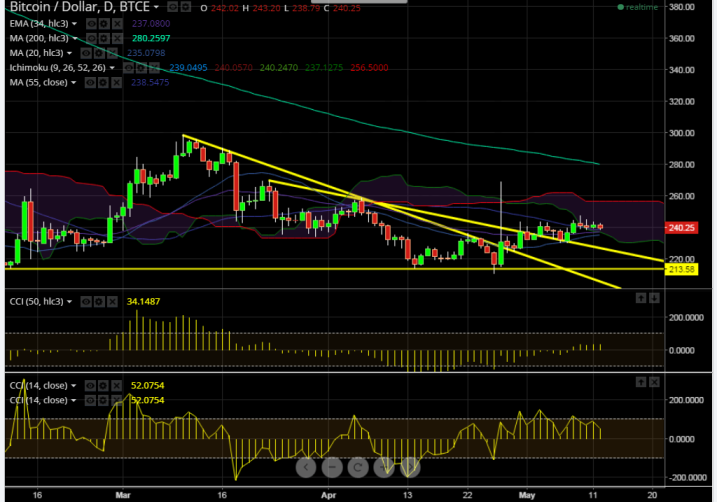Expand the CCI (50, hlc3) dropdown
Screen dimensions: 717x502
coord(70,302)
